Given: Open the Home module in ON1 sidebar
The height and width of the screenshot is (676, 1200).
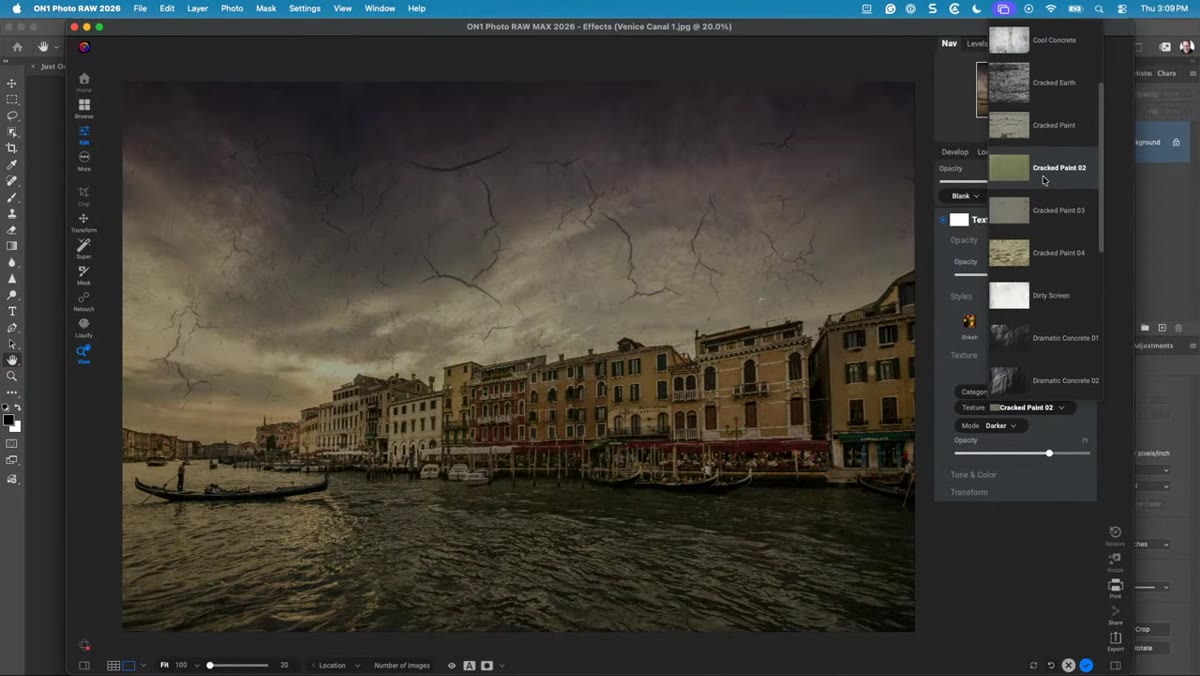Looking at the screenshot, I should coord(84,82).
